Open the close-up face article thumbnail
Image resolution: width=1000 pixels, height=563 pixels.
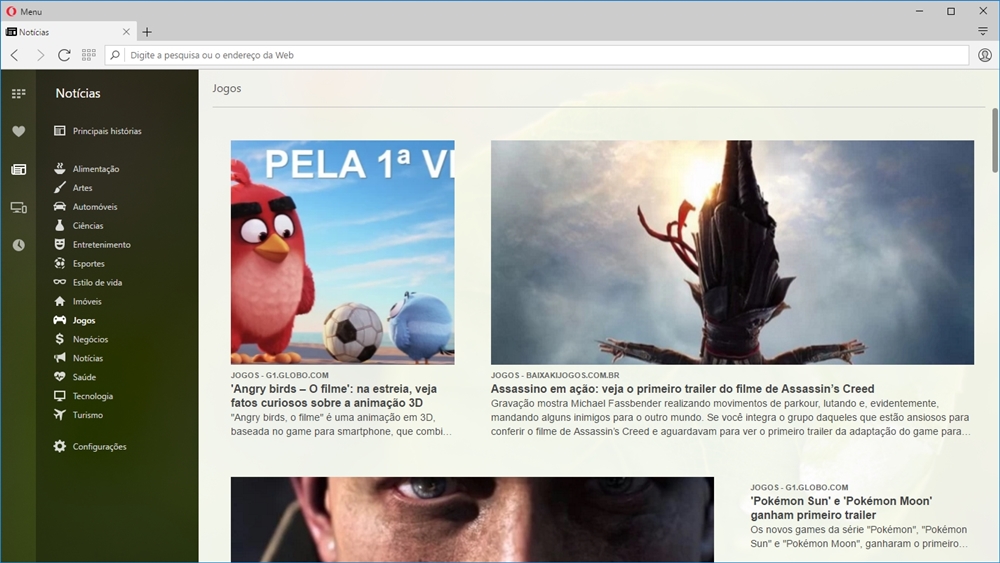[x=472, y=520]
